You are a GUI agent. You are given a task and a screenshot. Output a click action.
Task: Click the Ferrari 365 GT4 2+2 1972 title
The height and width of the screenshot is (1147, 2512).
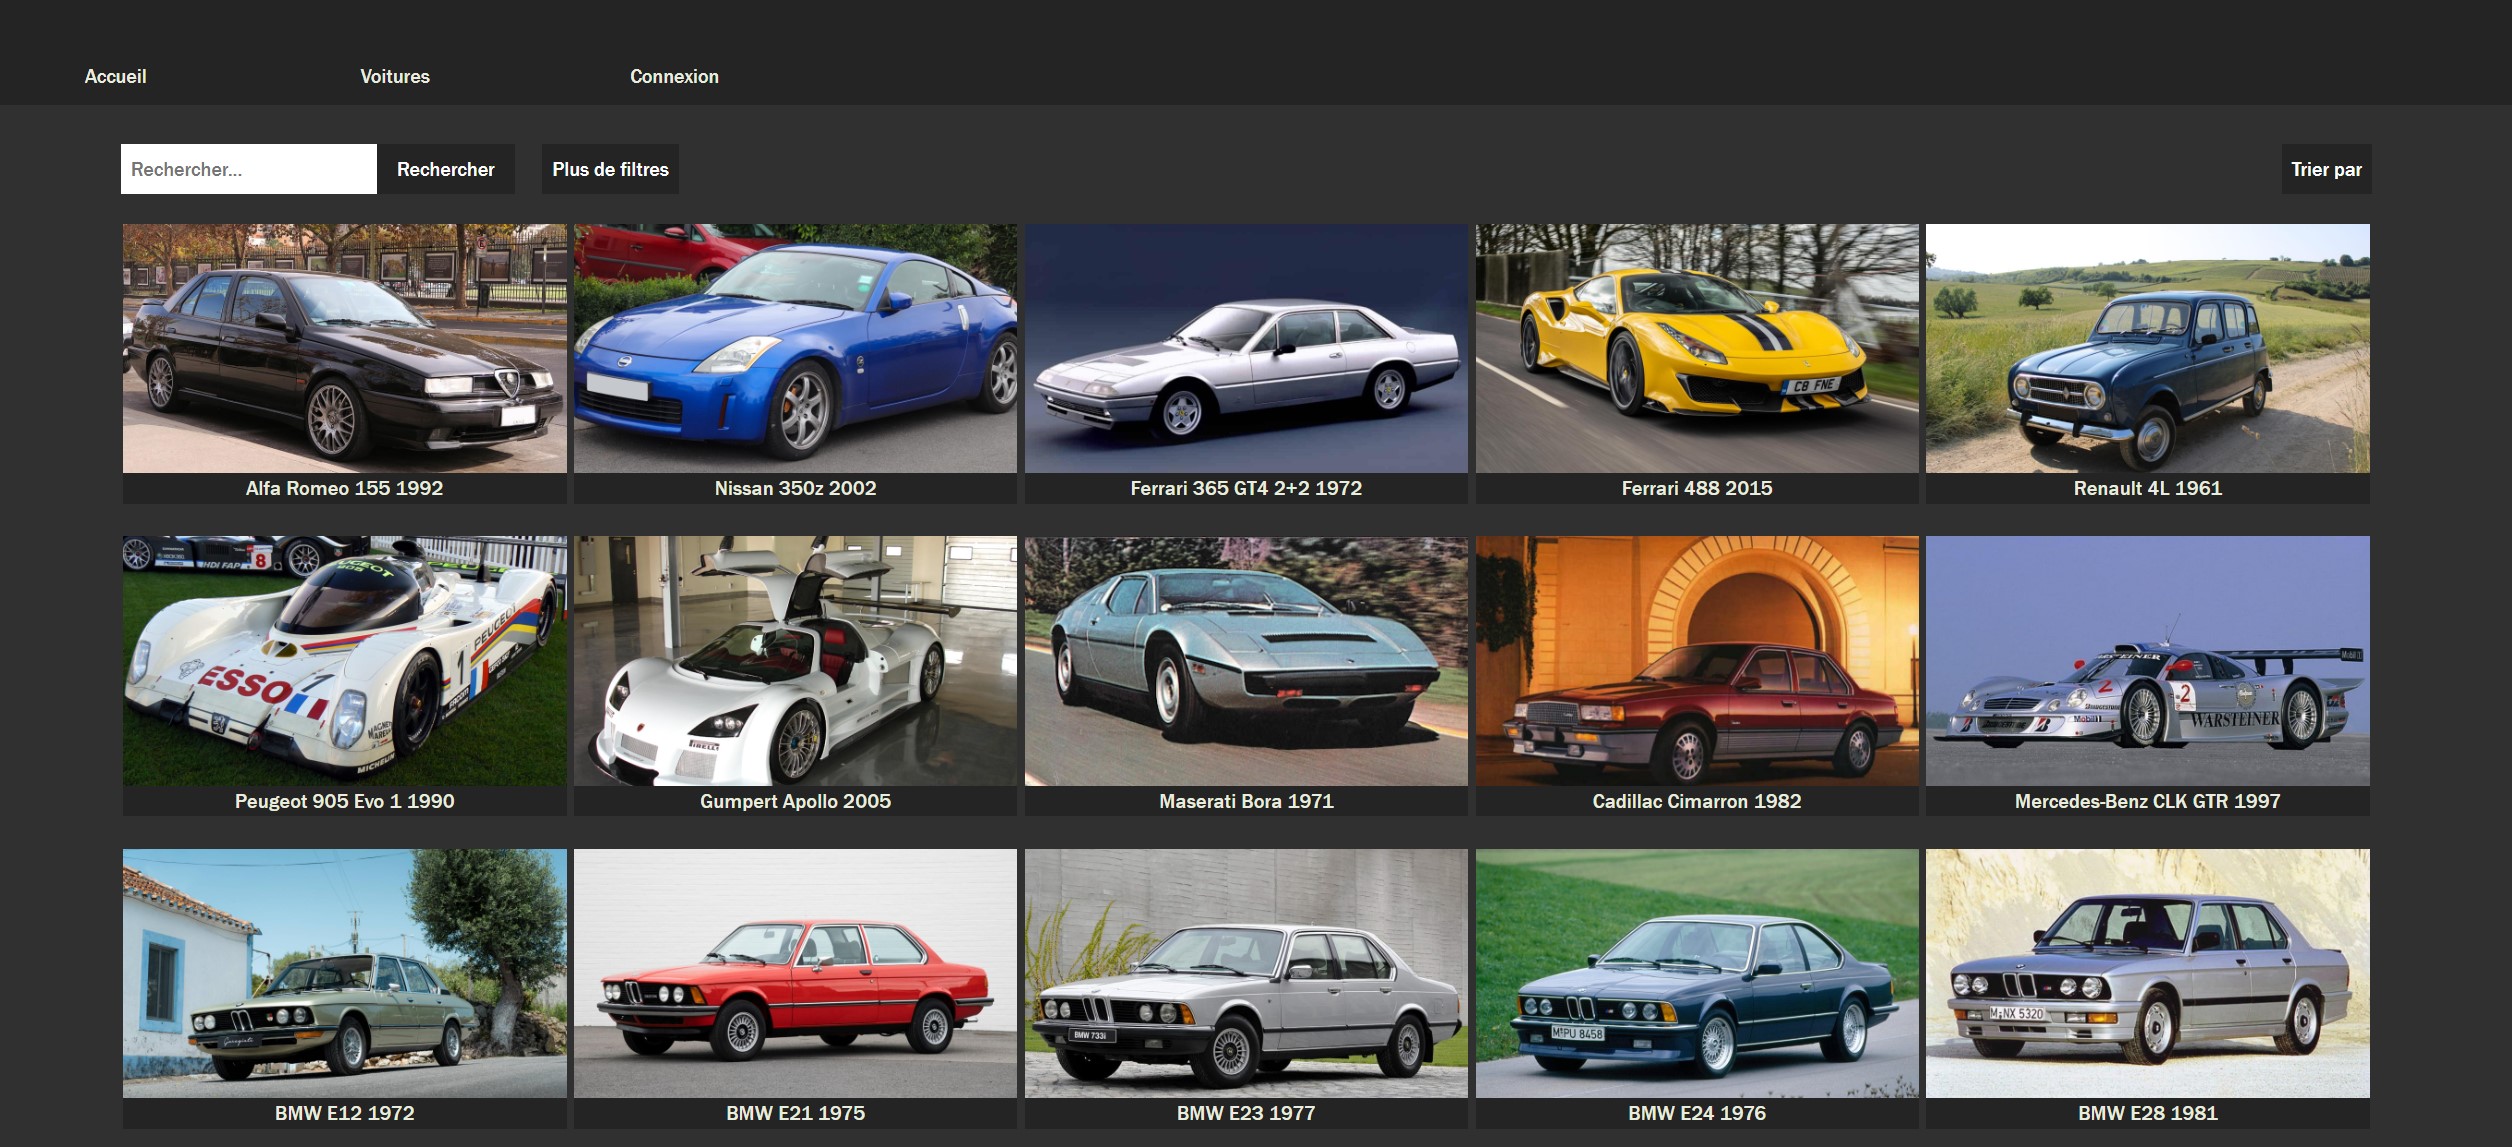(1245, 488)
